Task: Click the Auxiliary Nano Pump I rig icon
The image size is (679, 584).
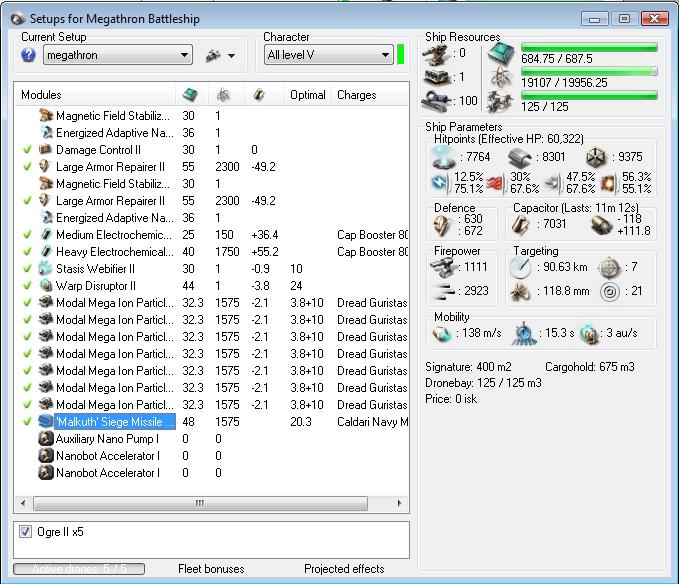Action: click(x=45, y=439)
